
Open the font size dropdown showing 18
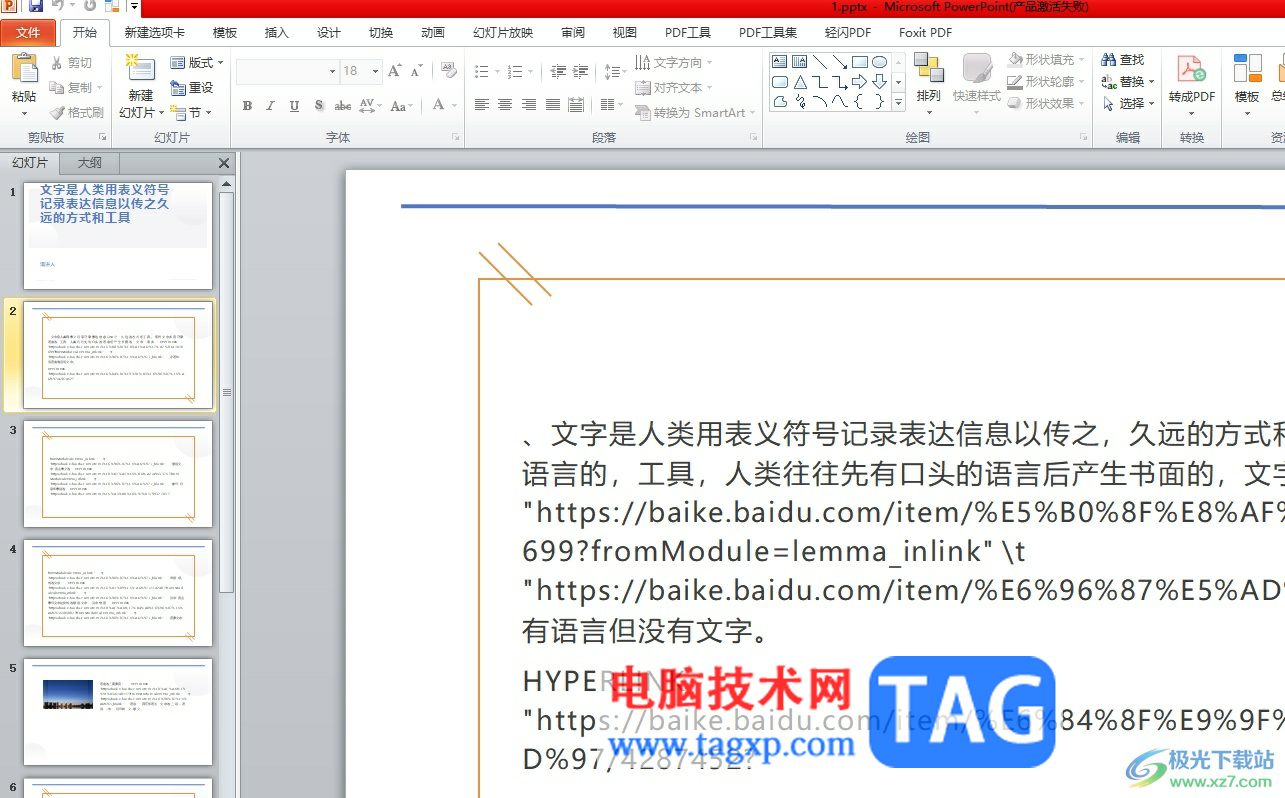click(375, 71)
